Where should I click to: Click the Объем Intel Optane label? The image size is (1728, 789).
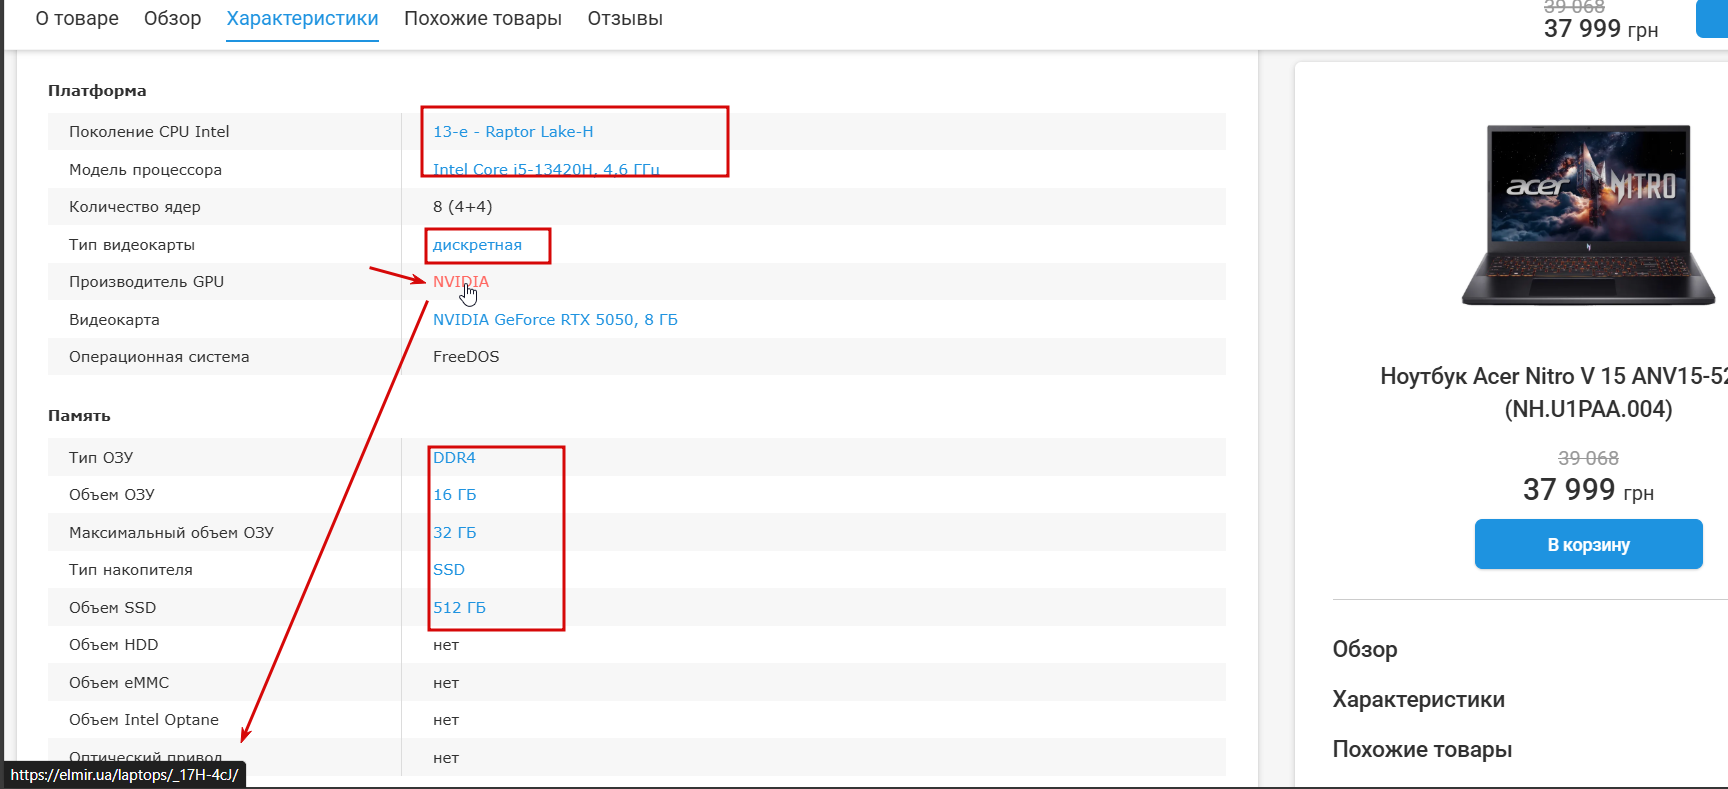[x=144, y=720]
